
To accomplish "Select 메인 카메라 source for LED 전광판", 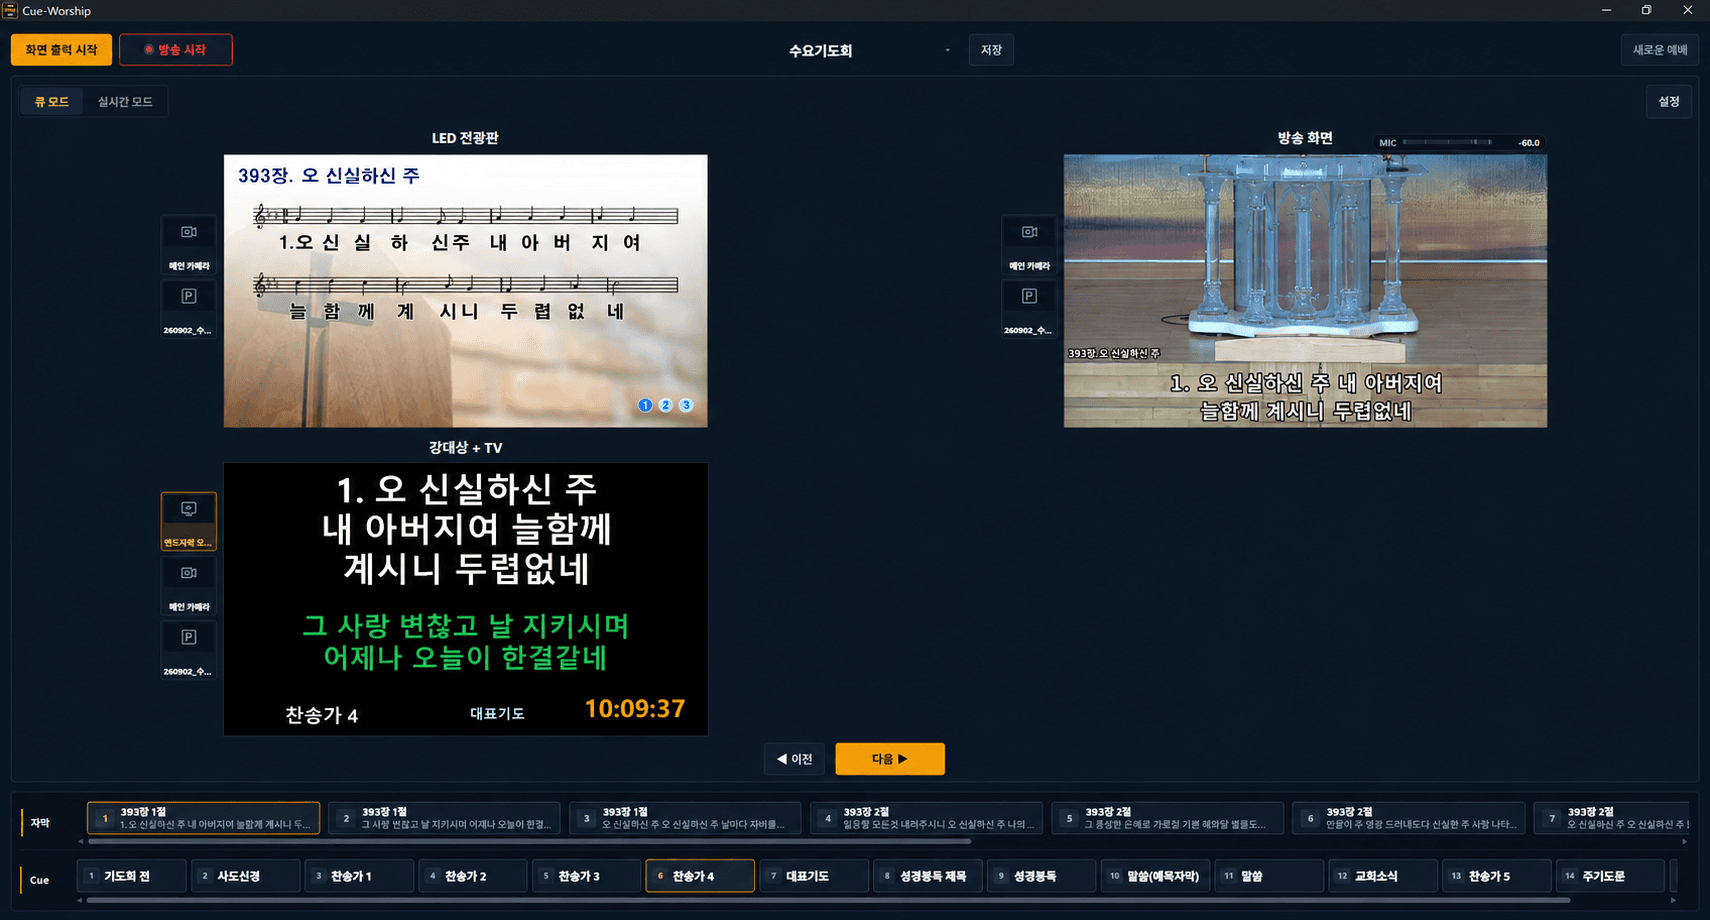I will pos(189,243).
